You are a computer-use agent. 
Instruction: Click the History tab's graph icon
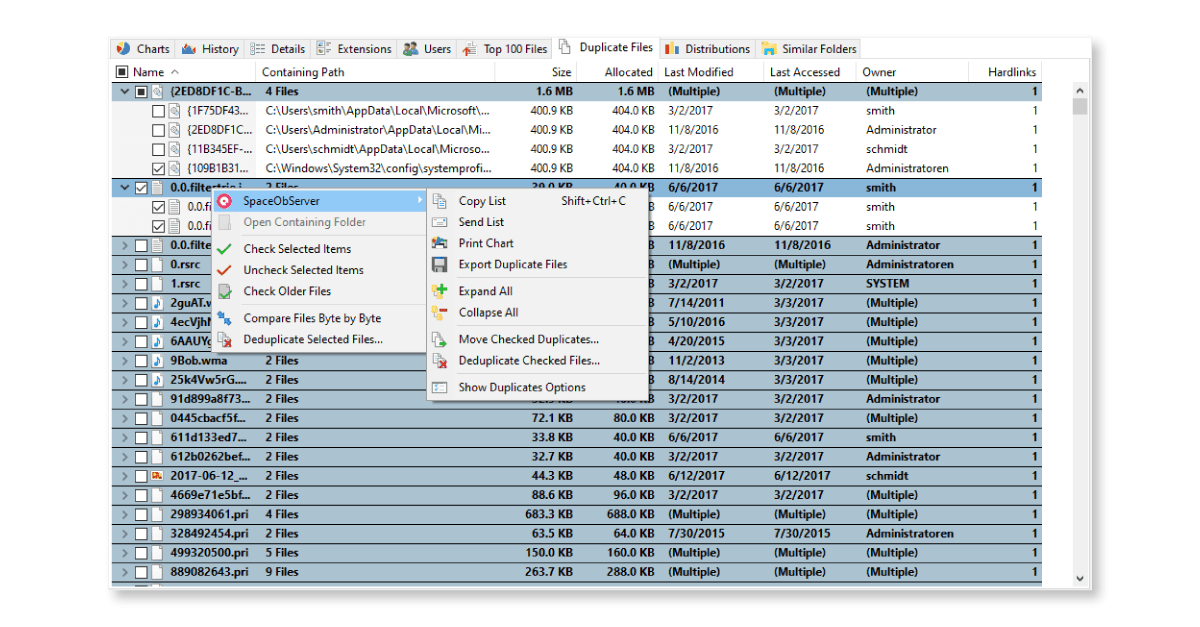pyautogui.click(x=189, y=48)
